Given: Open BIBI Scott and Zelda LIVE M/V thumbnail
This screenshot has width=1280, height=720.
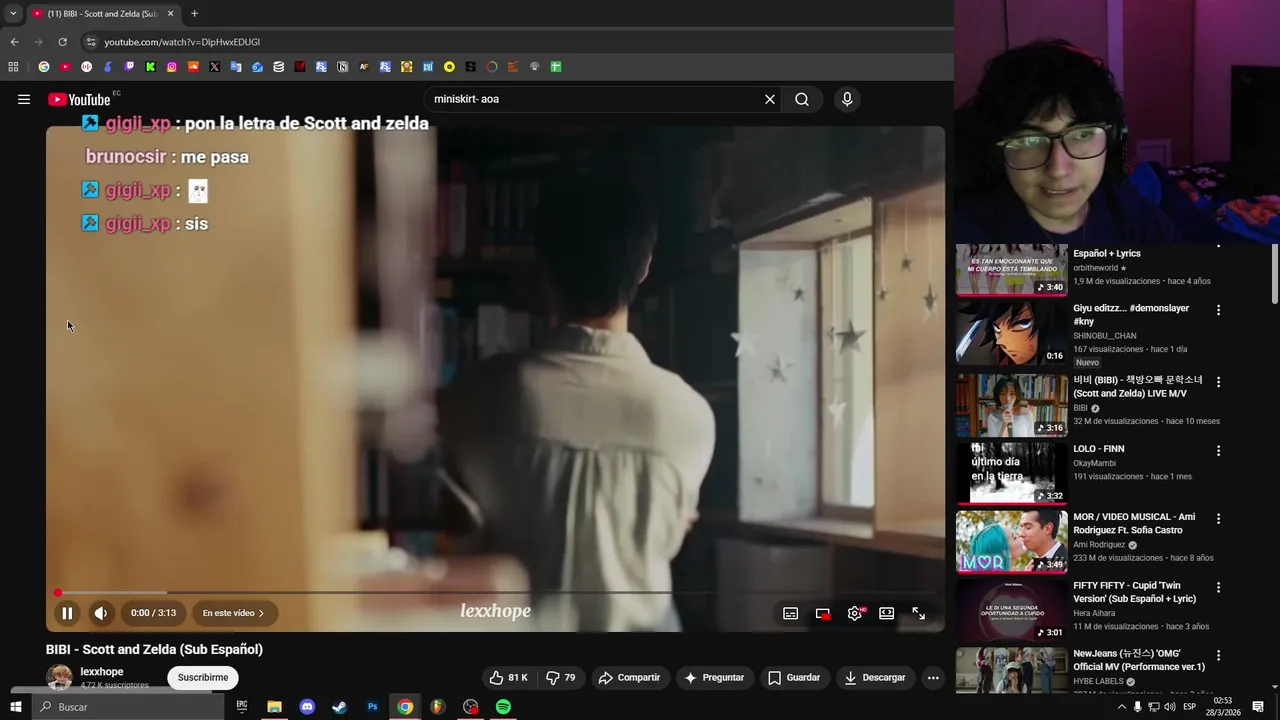Looking at the screenshot, I should [x=1012, y=405].
